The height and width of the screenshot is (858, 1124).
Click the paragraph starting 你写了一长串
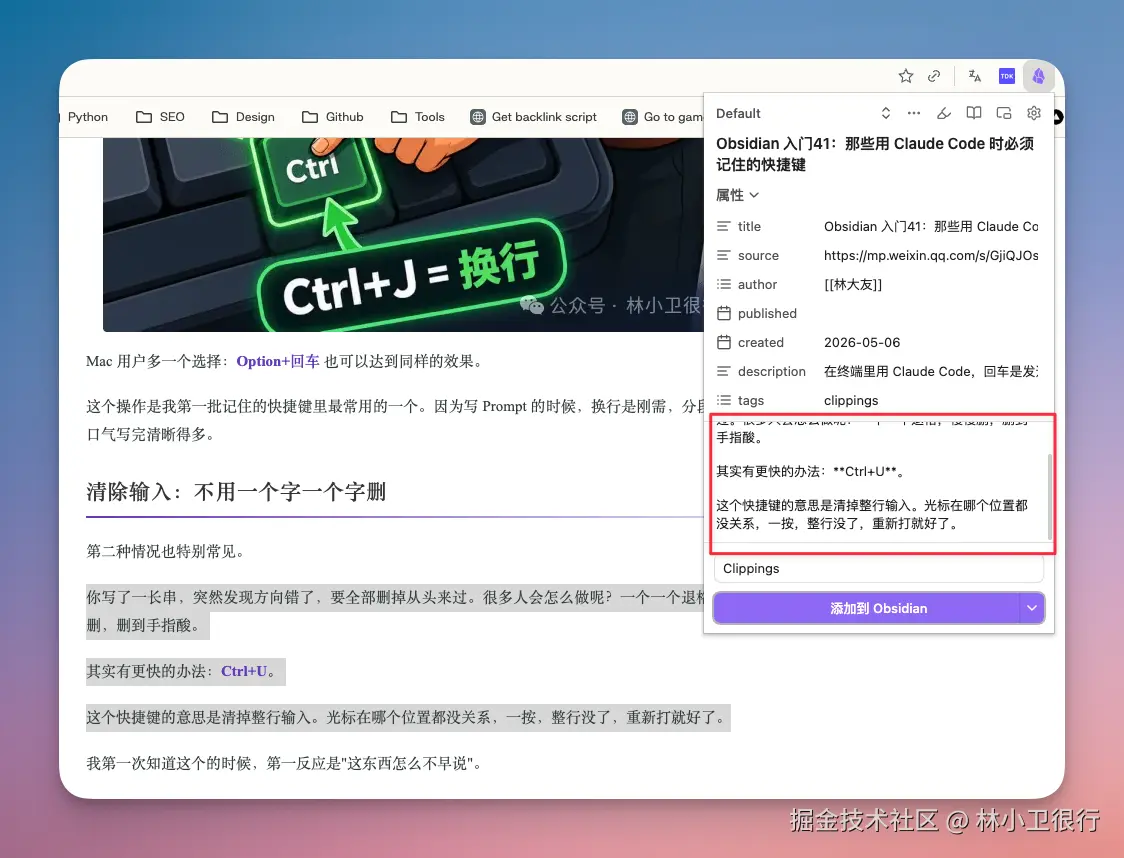[x=395, y=611]
